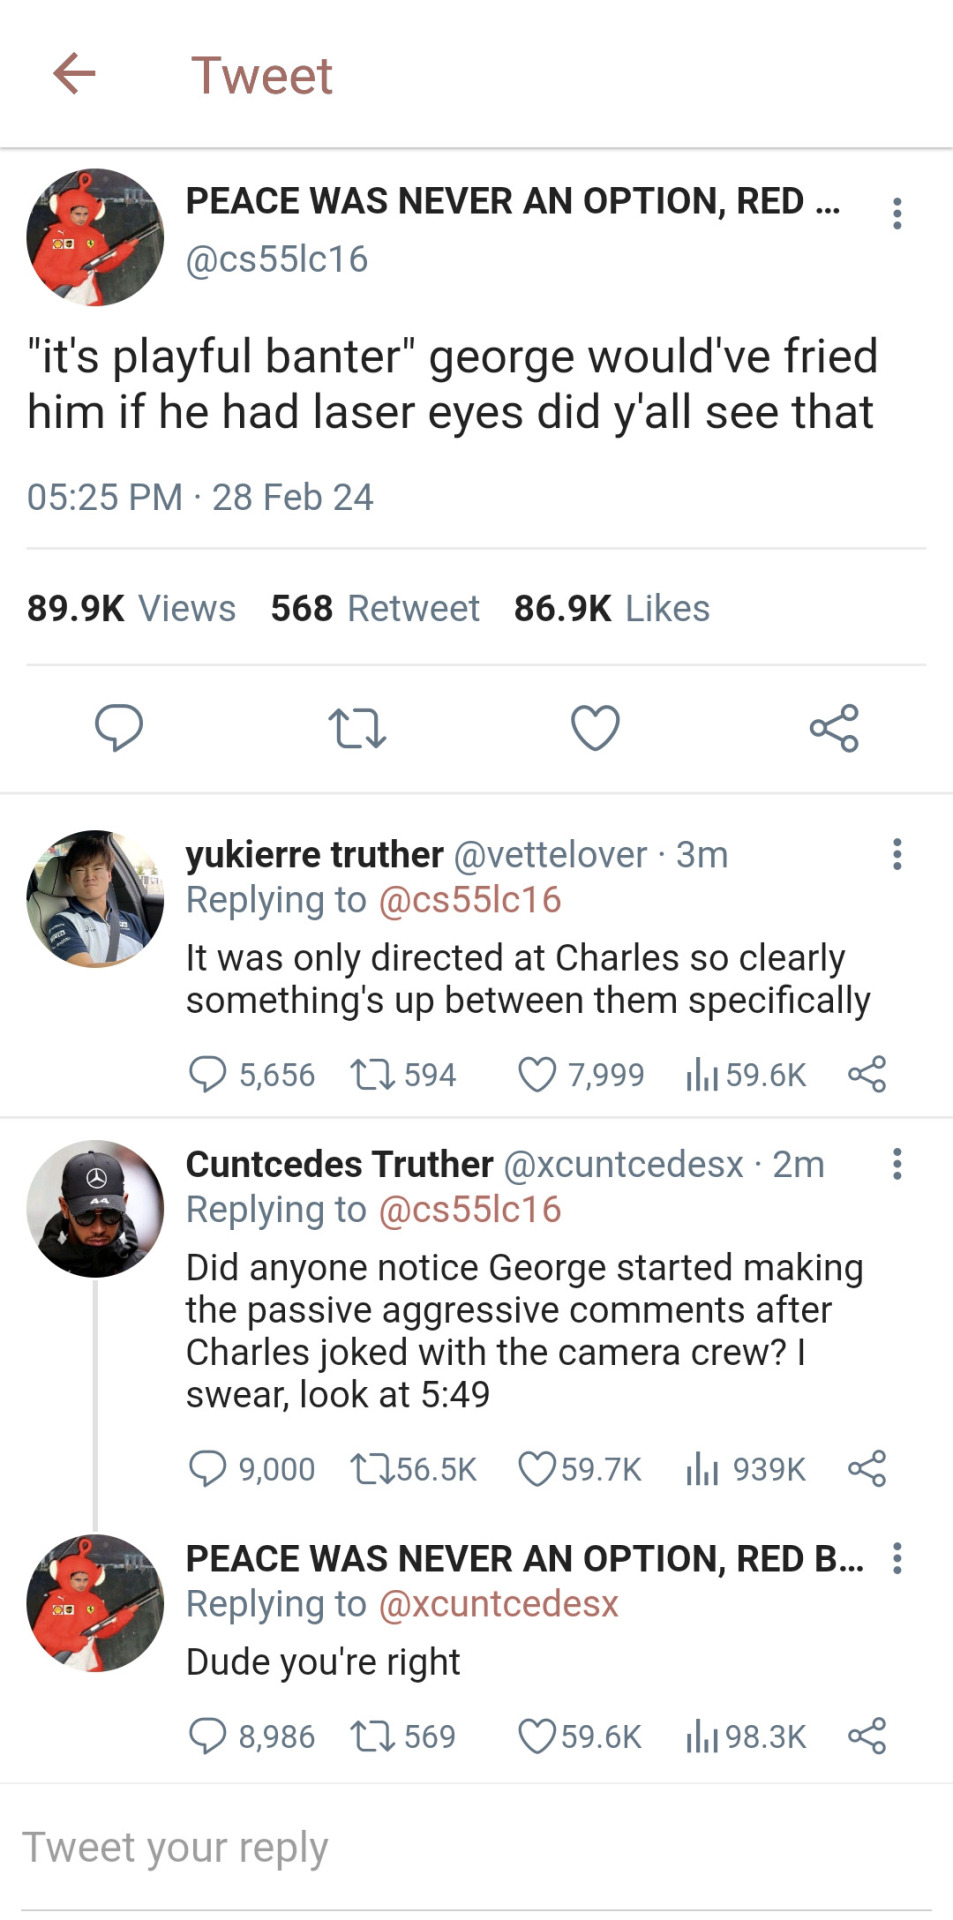This screenshot has width=953, height=1920.
Task: Like the reply with 59.7K likes
Action: click(x=537, y=1469)
